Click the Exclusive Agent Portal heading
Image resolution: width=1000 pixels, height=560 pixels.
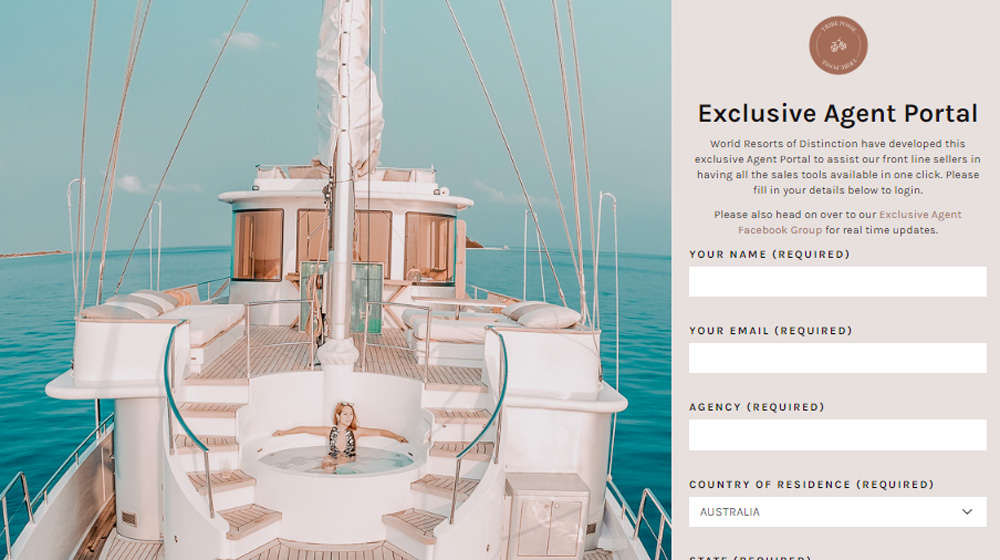tap(837, 114)
